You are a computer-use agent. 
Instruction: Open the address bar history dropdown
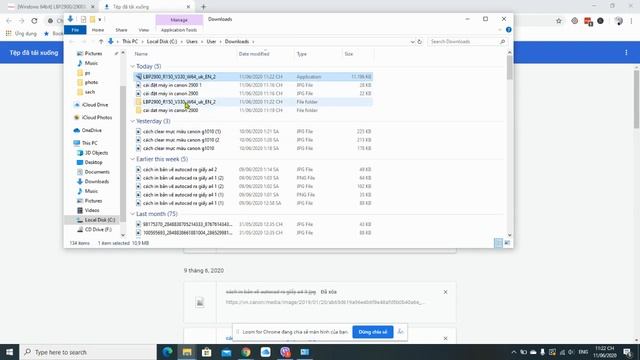pos(412,42)
